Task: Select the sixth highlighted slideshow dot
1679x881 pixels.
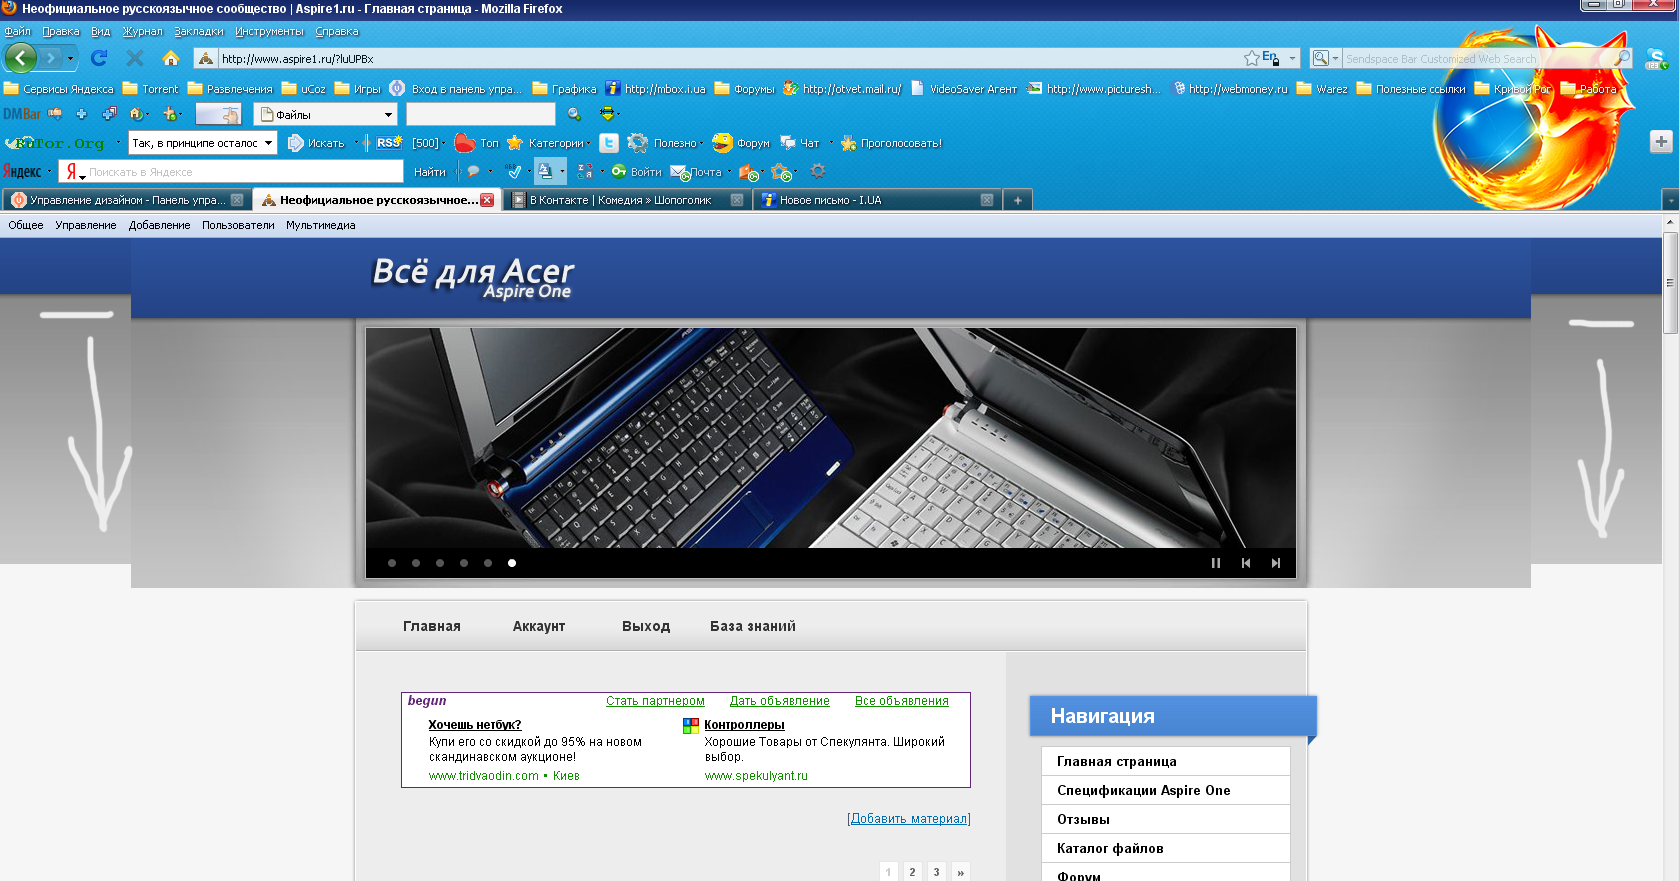Action: (512, 563)
